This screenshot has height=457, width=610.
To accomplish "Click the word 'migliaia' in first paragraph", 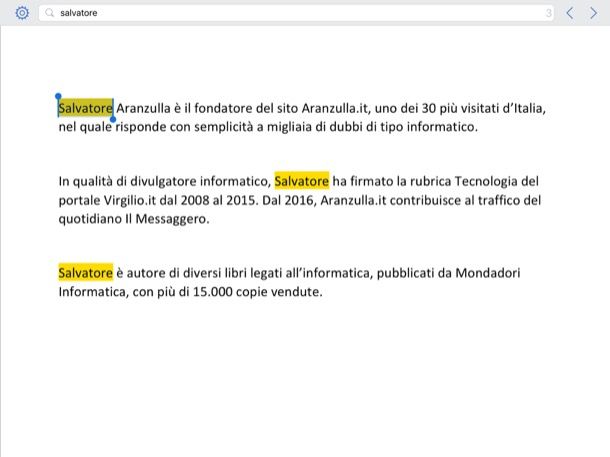I will click(289, 127).
